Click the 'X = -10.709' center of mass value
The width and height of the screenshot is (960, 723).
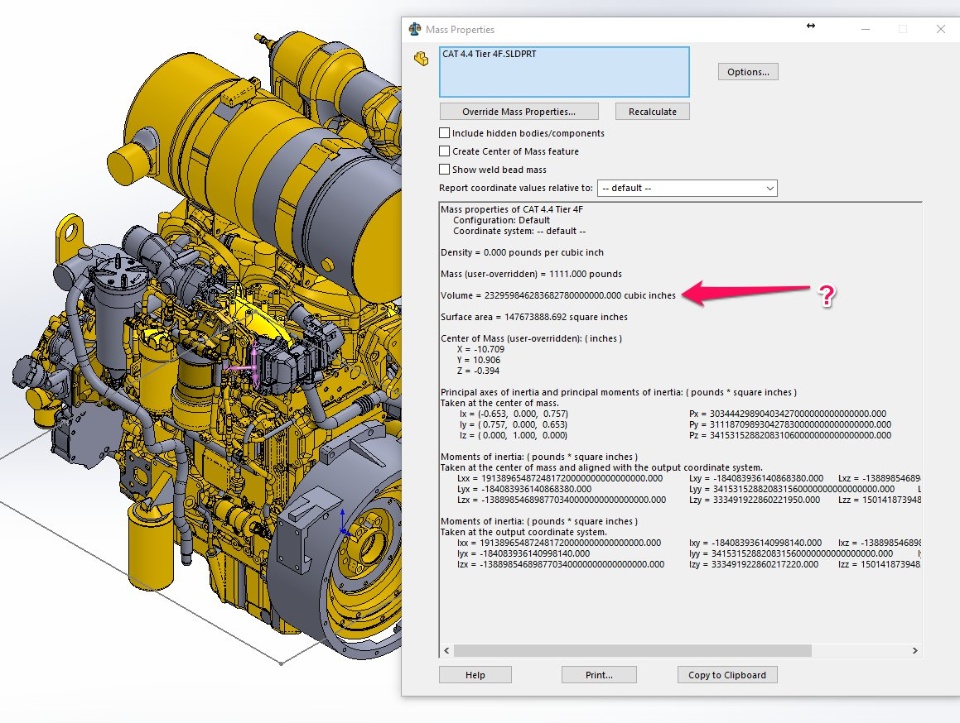coord(481,349)
